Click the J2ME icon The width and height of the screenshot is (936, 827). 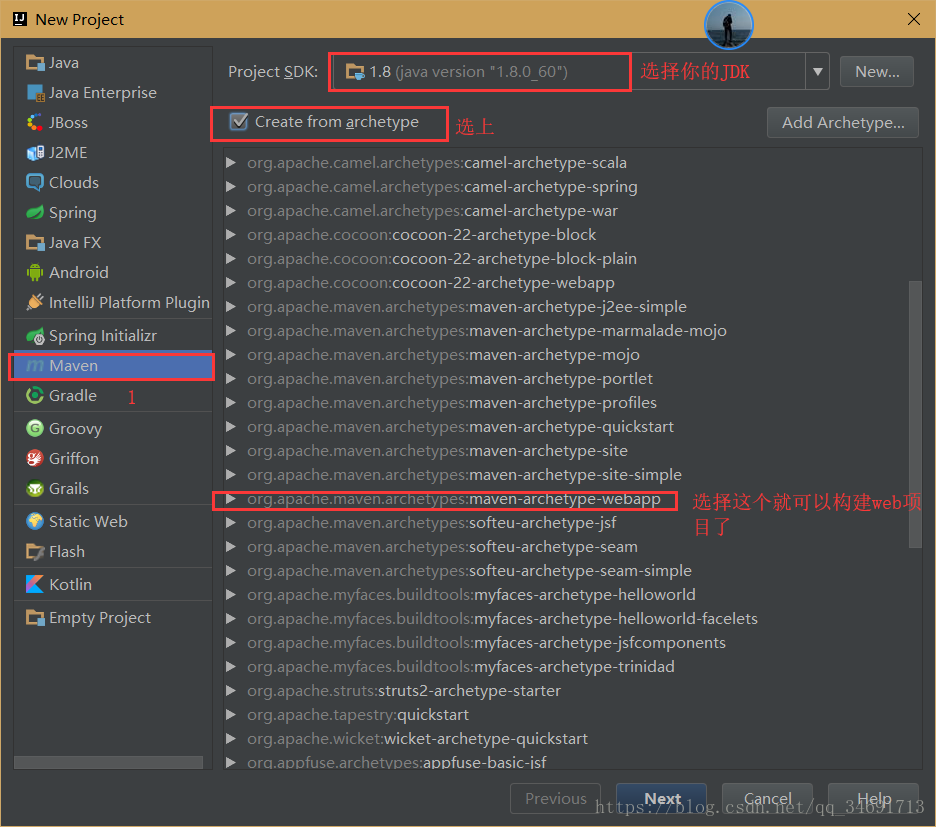point(35,153)
